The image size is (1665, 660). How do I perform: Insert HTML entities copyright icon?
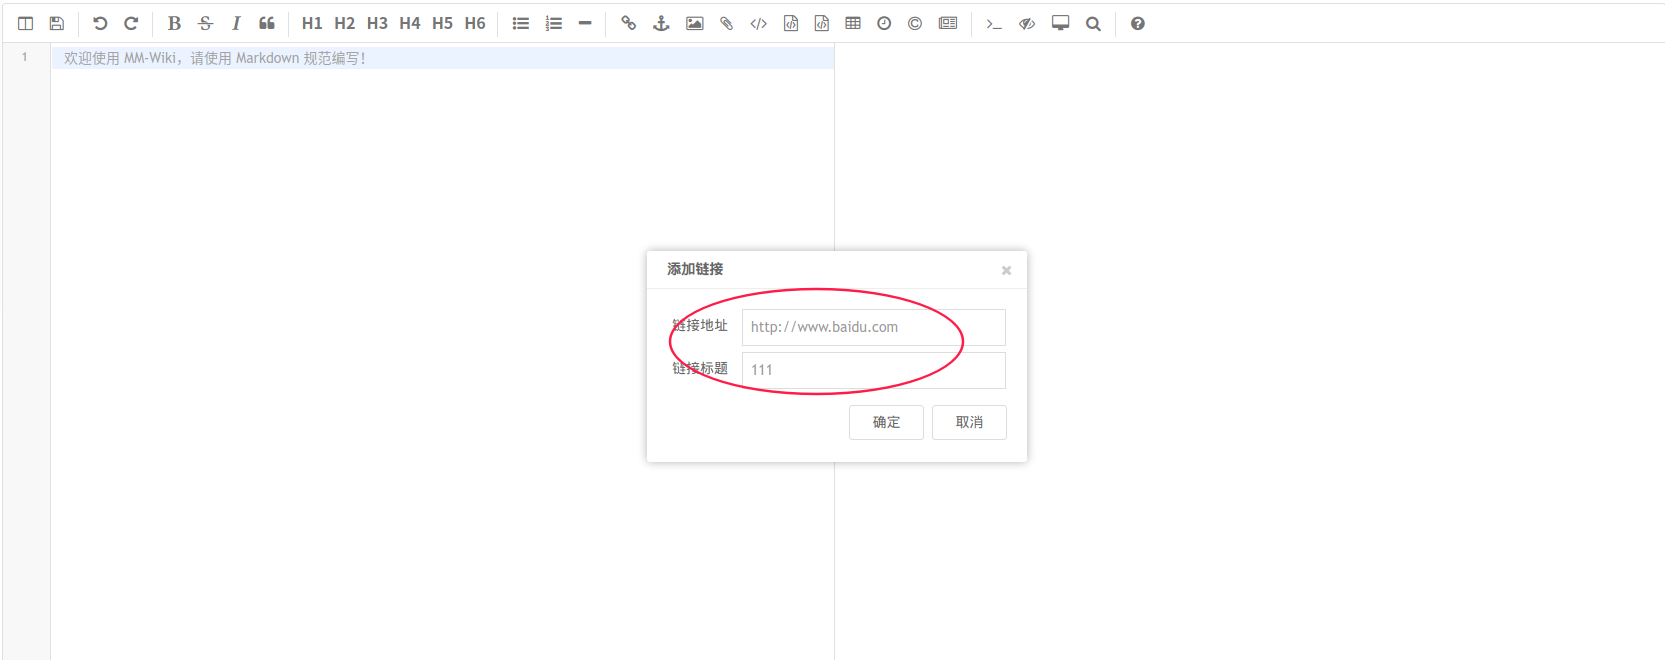point(915,23)
